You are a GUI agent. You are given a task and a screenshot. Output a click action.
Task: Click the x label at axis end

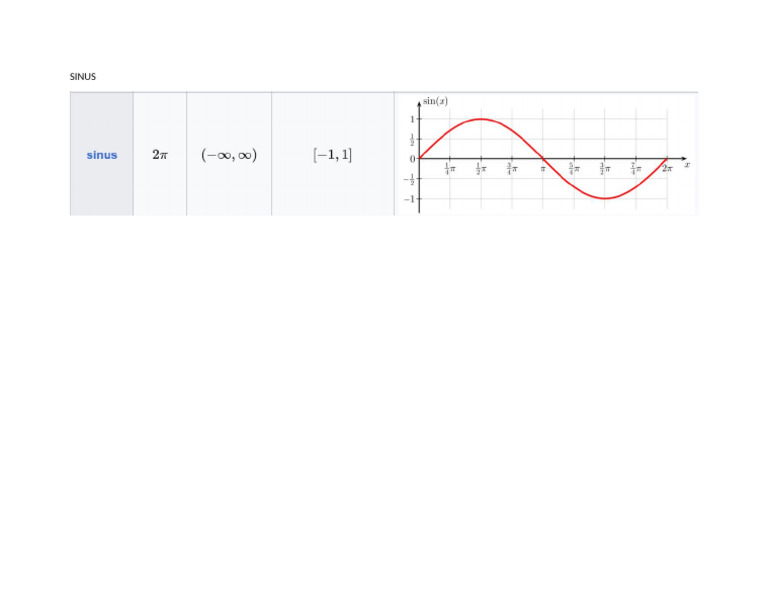(688, 165)
